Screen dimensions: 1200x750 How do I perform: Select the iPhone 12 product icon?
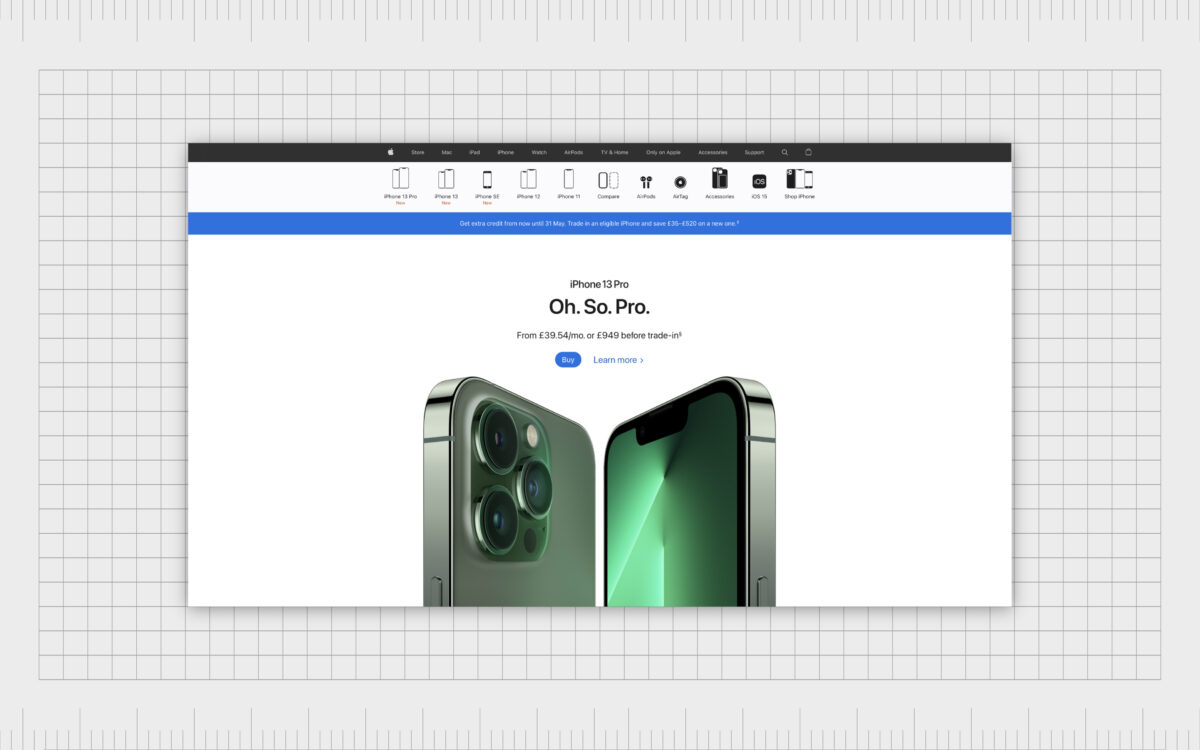pos(528,178)
